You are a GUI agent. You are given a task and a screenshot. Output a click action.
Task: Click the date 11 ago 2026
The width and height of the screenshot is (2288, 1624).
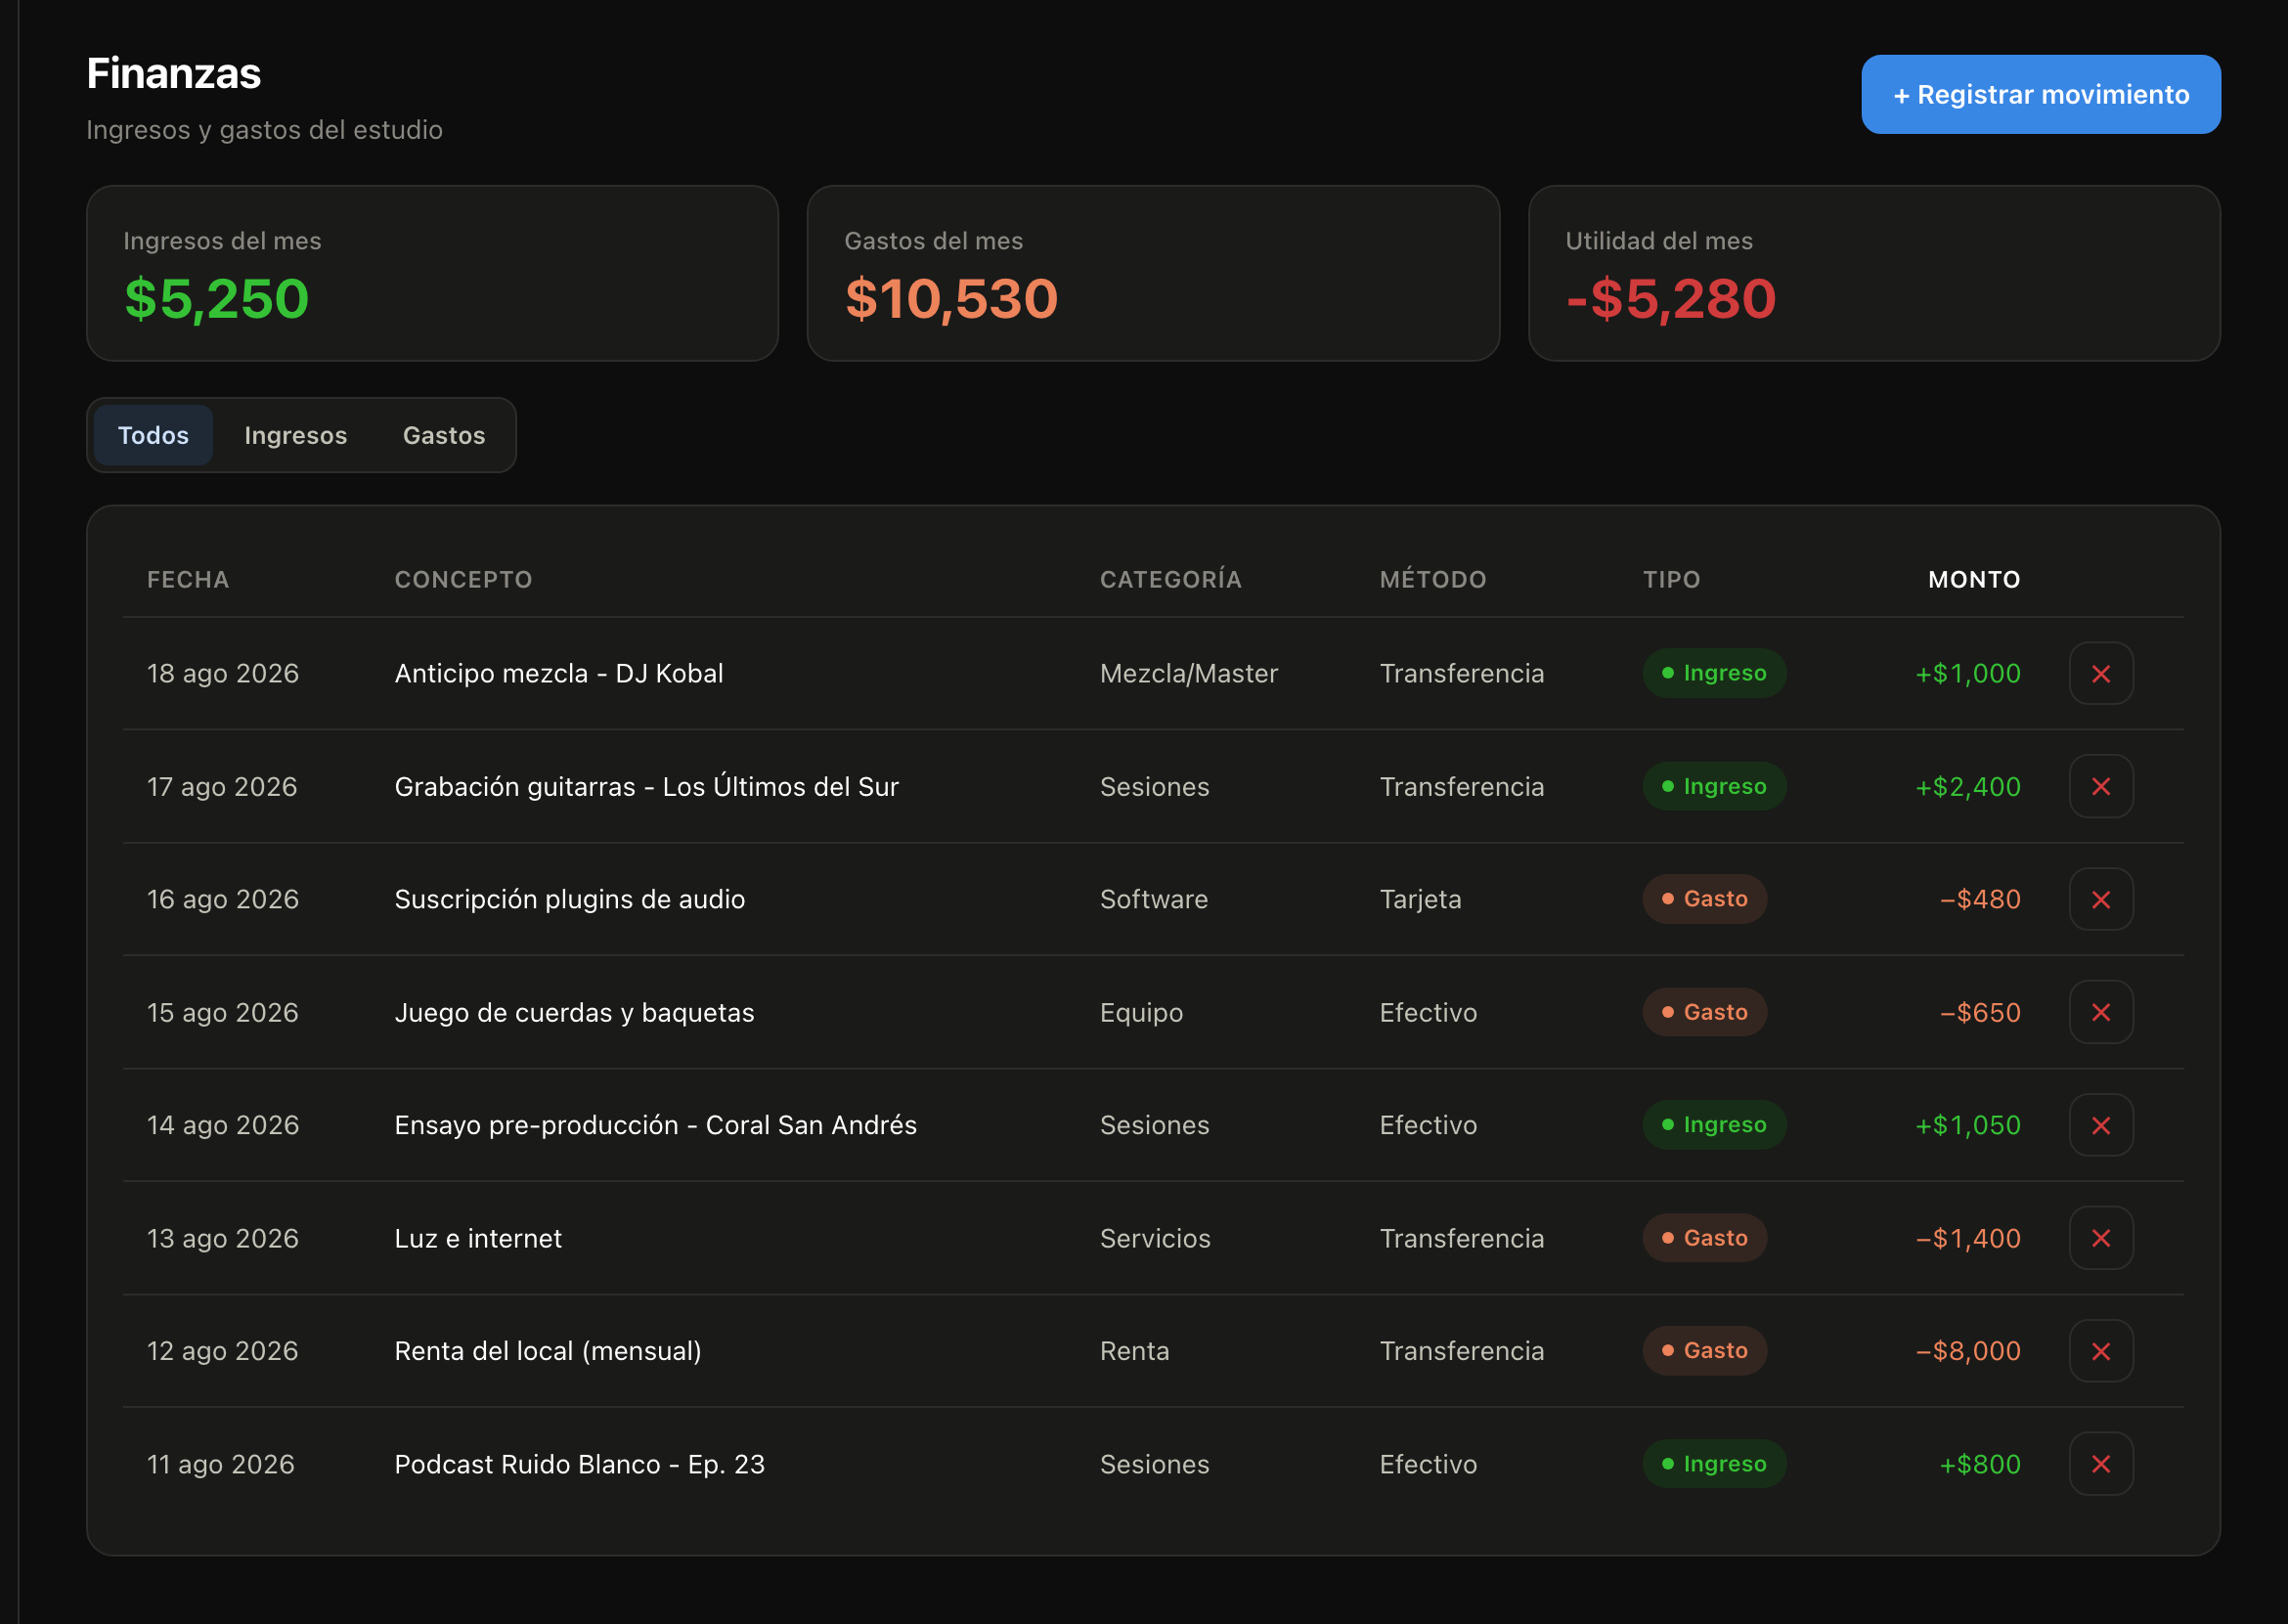[x=220, y=1464]
